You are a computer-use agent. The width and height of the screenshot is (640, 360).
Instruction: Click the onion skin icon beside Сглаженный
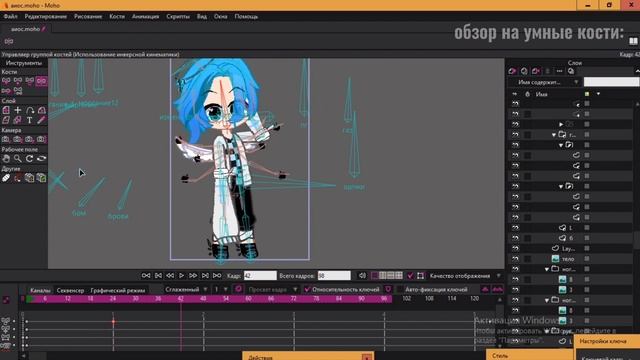pyautogui.click(x=238, y=289)
